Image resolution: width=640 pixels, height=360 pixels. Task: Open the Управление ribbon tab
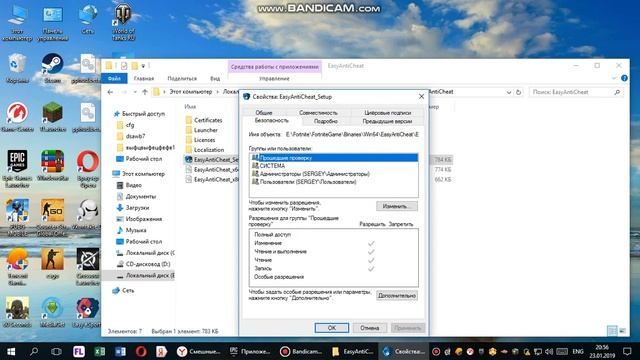click(x=274, y=78)
